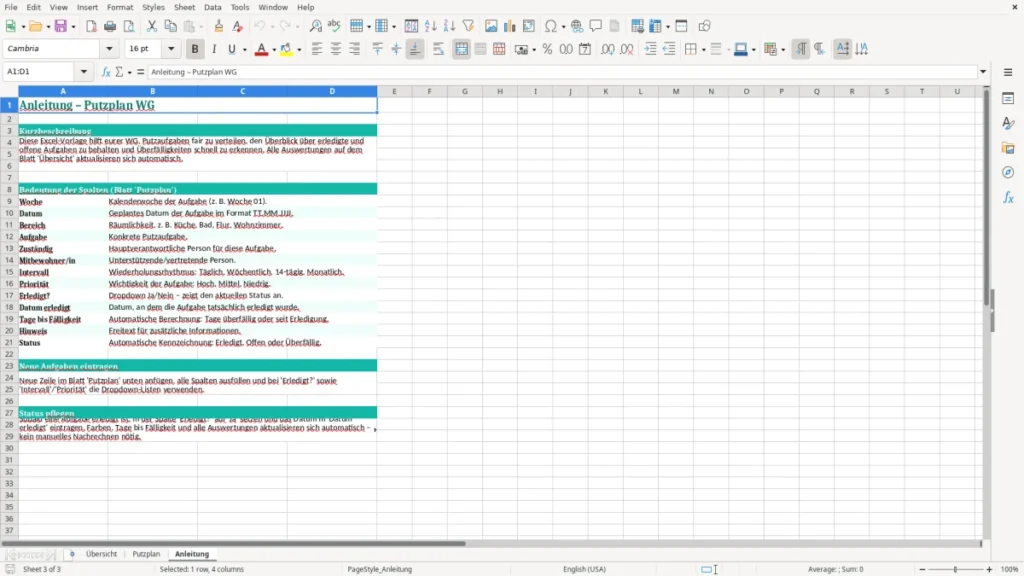Toggle Bold formatting
This screenshot has height=576, width=1024.
[x=195, y=49]
